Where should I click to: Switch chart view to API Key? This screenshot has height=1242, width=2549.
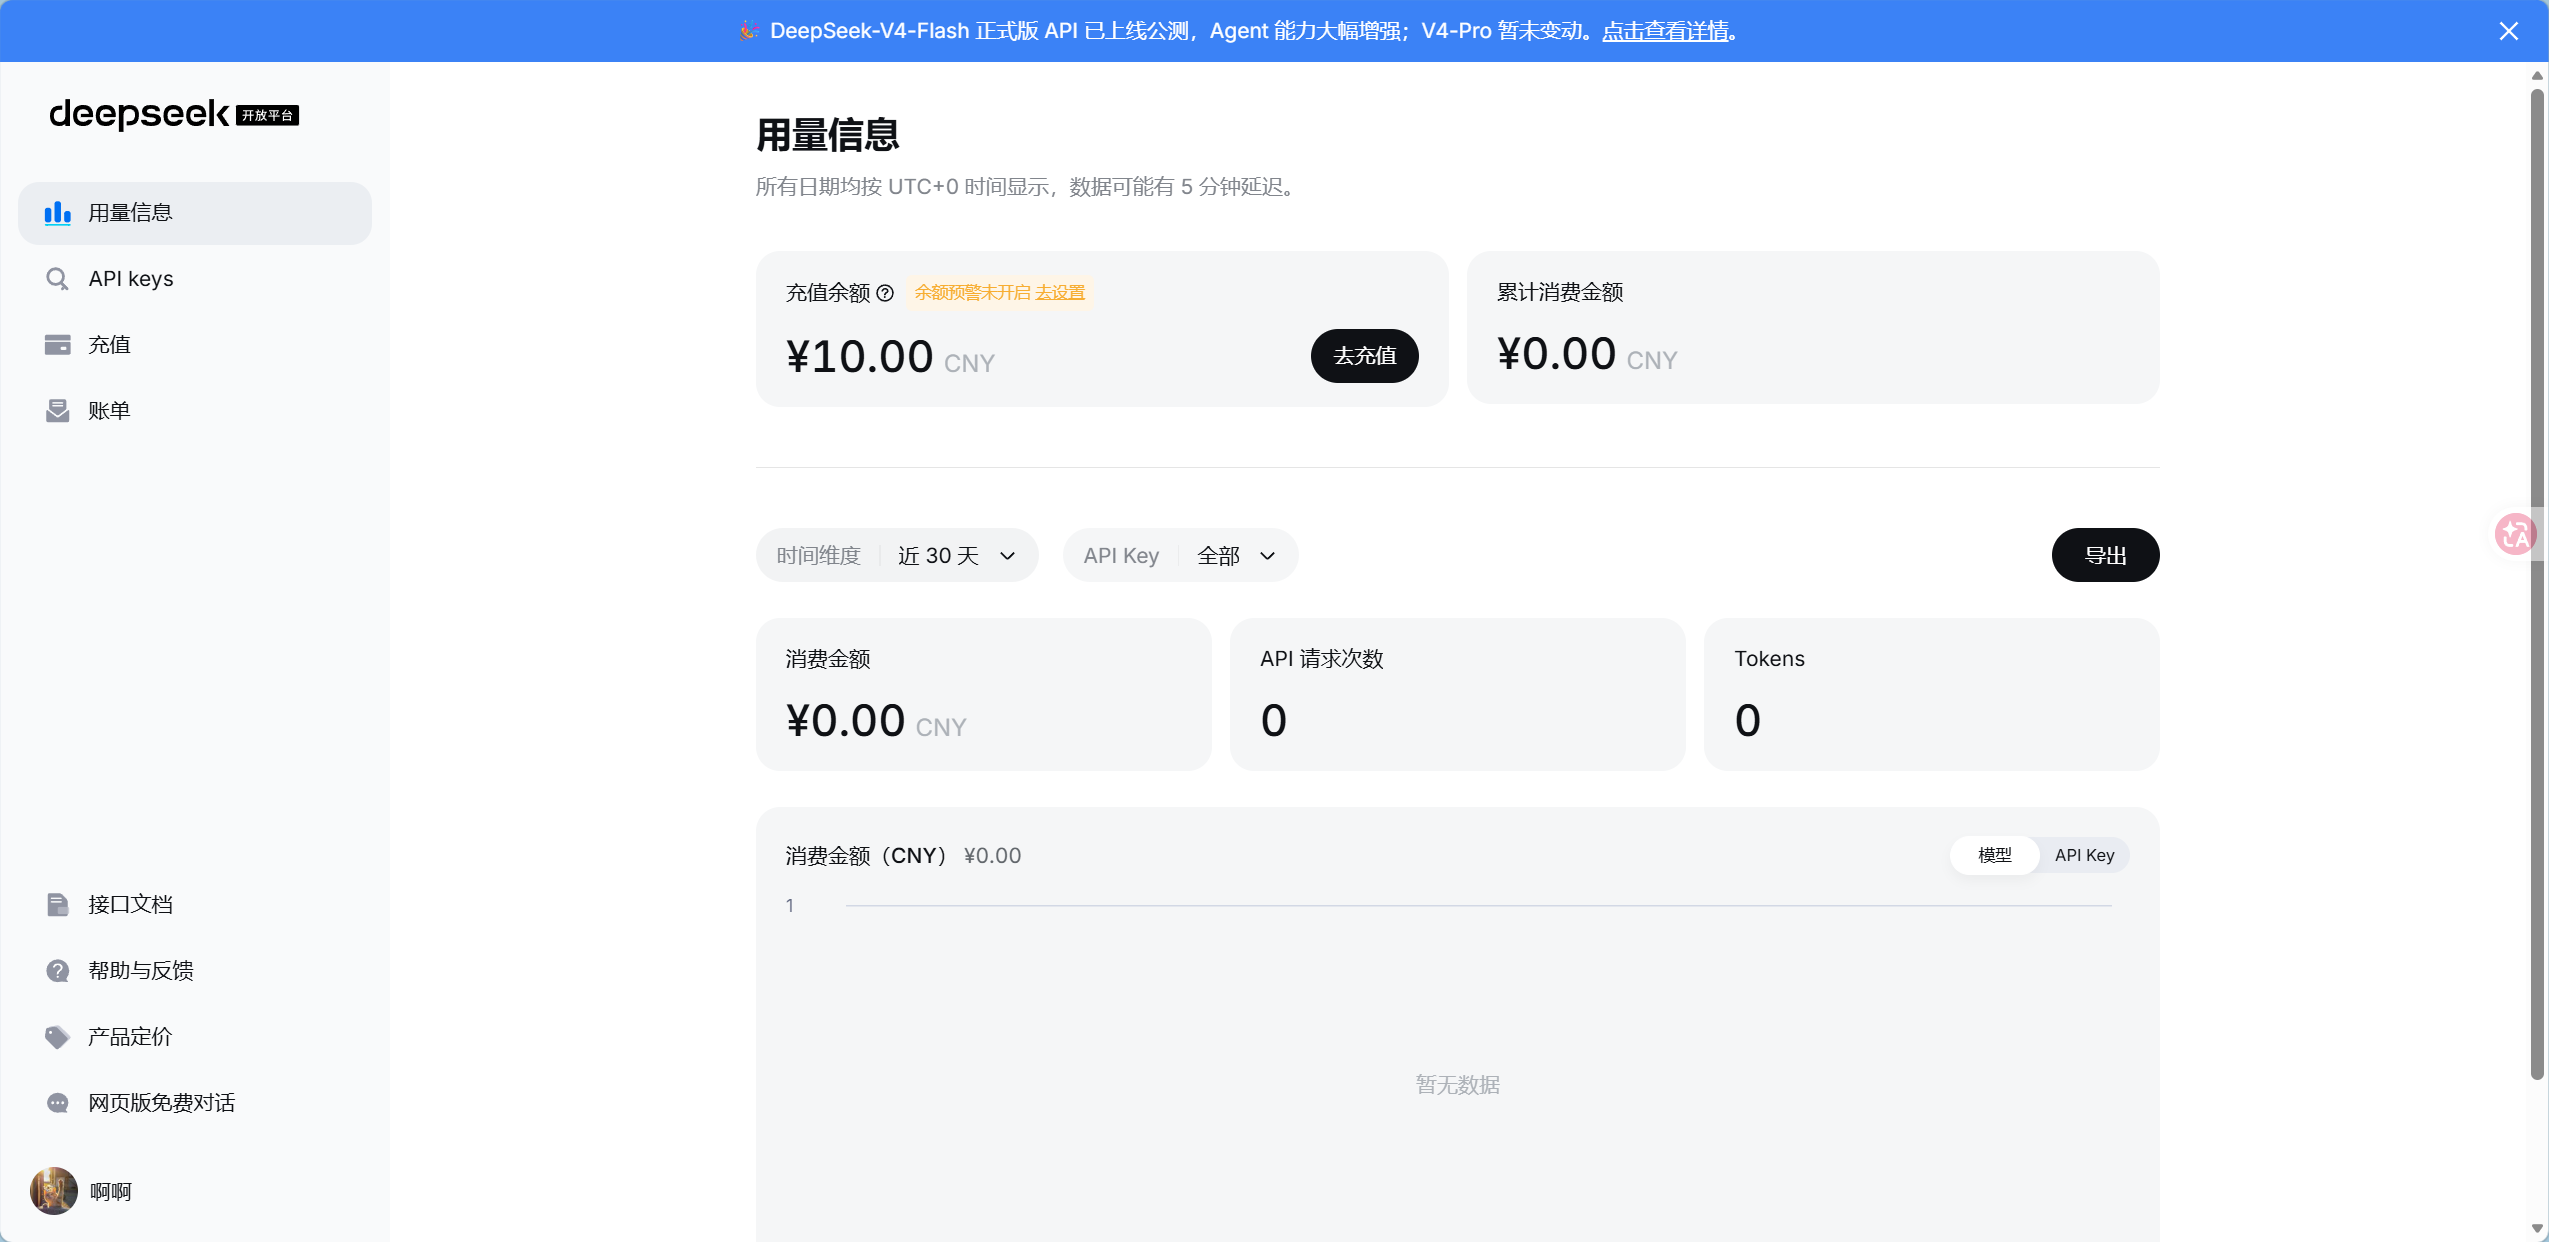2085,855
